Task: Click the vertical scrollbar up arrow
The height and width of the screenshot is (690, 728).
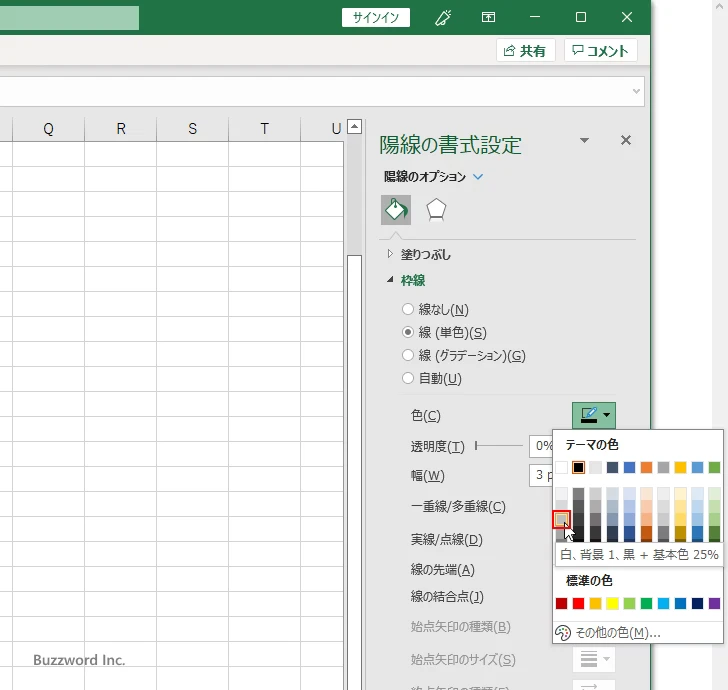Action: pyautogui.click(x=355, y=126)
